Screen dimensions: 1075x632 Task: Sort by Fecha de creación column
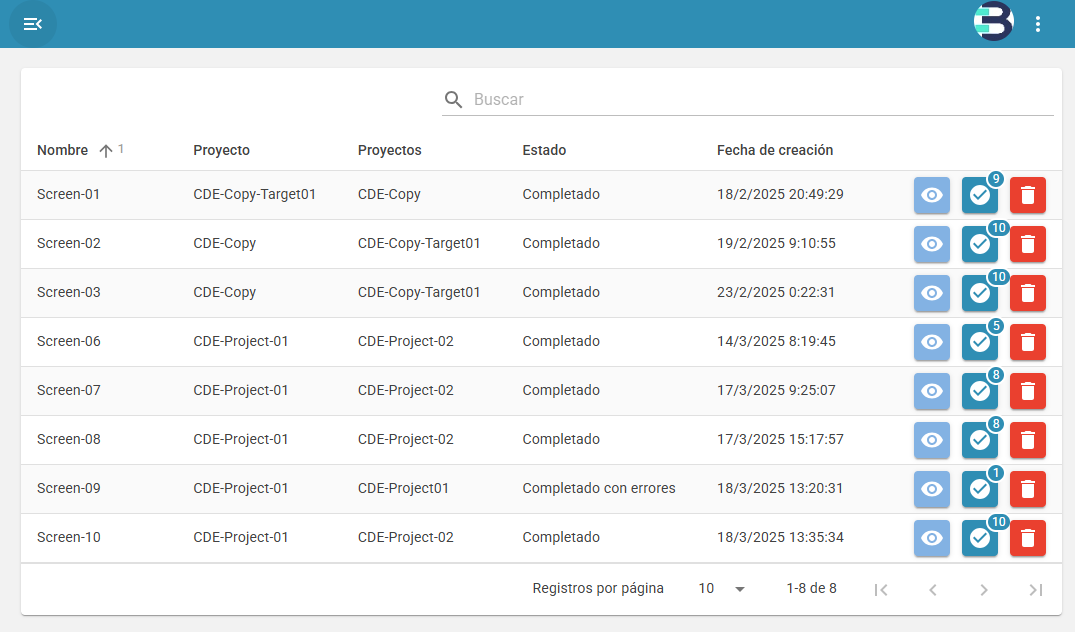(775, 151)
